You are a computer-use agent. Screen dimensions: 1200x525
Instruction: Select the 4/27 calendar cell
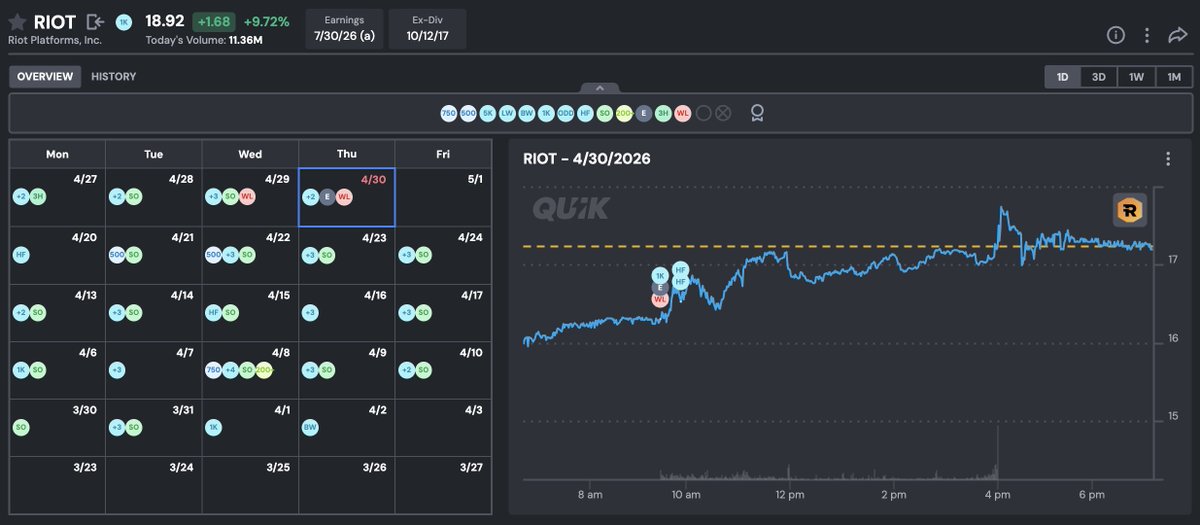(x=57, y=197)
